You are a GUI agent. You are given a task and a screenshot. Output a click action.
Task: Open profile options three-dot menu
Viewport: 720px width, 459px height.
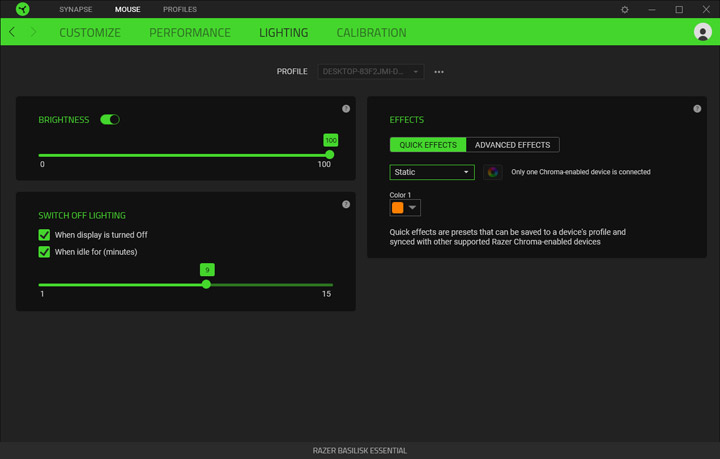click(439, 72)
